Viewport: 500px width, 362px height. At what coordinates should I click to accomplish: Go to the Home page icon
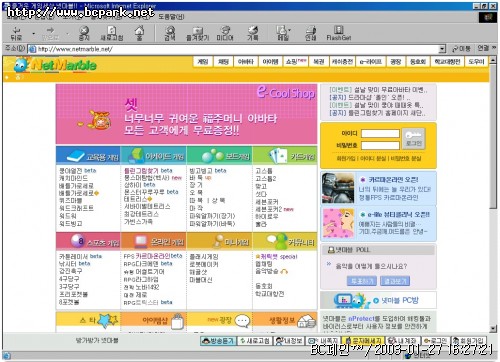pos(139,33)
